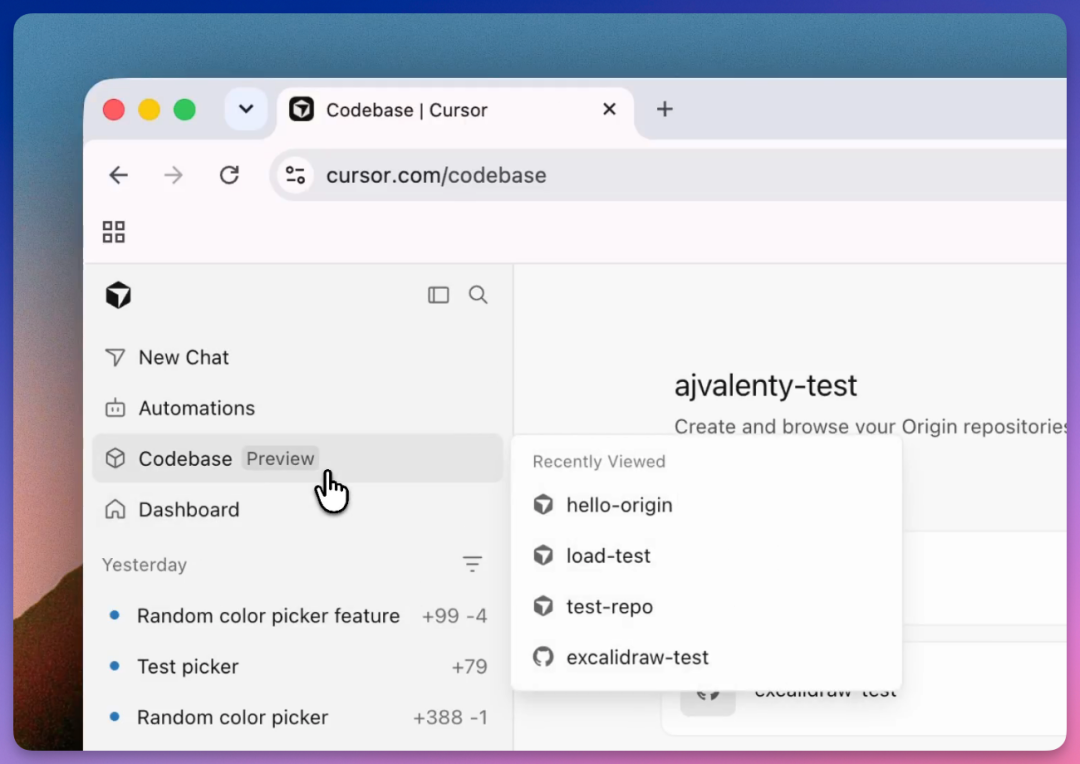
Task: Minimize the window with the yellow button
Action: pyautogui.click(x=149, y=110)
